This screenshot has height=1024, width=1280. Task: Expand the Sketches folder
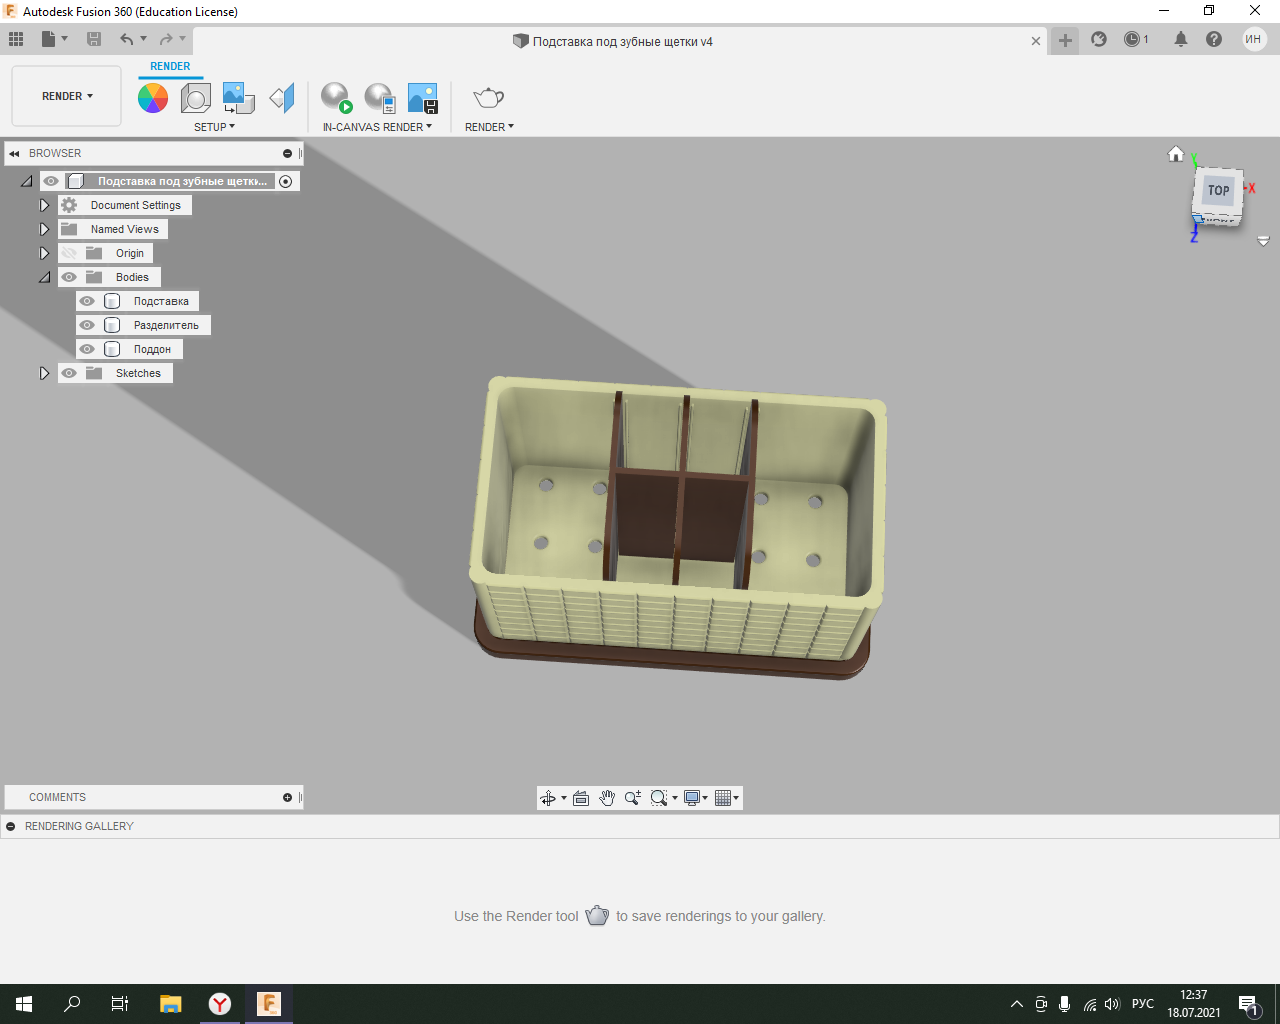(44, 373)
